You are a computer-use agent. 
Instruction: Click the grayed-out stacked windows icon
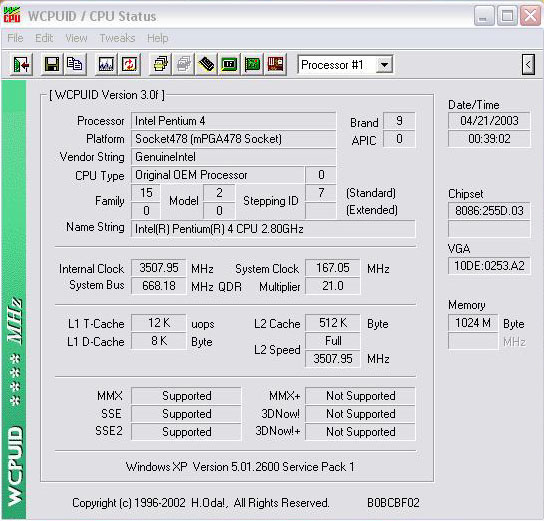click(x=184, y=64)
